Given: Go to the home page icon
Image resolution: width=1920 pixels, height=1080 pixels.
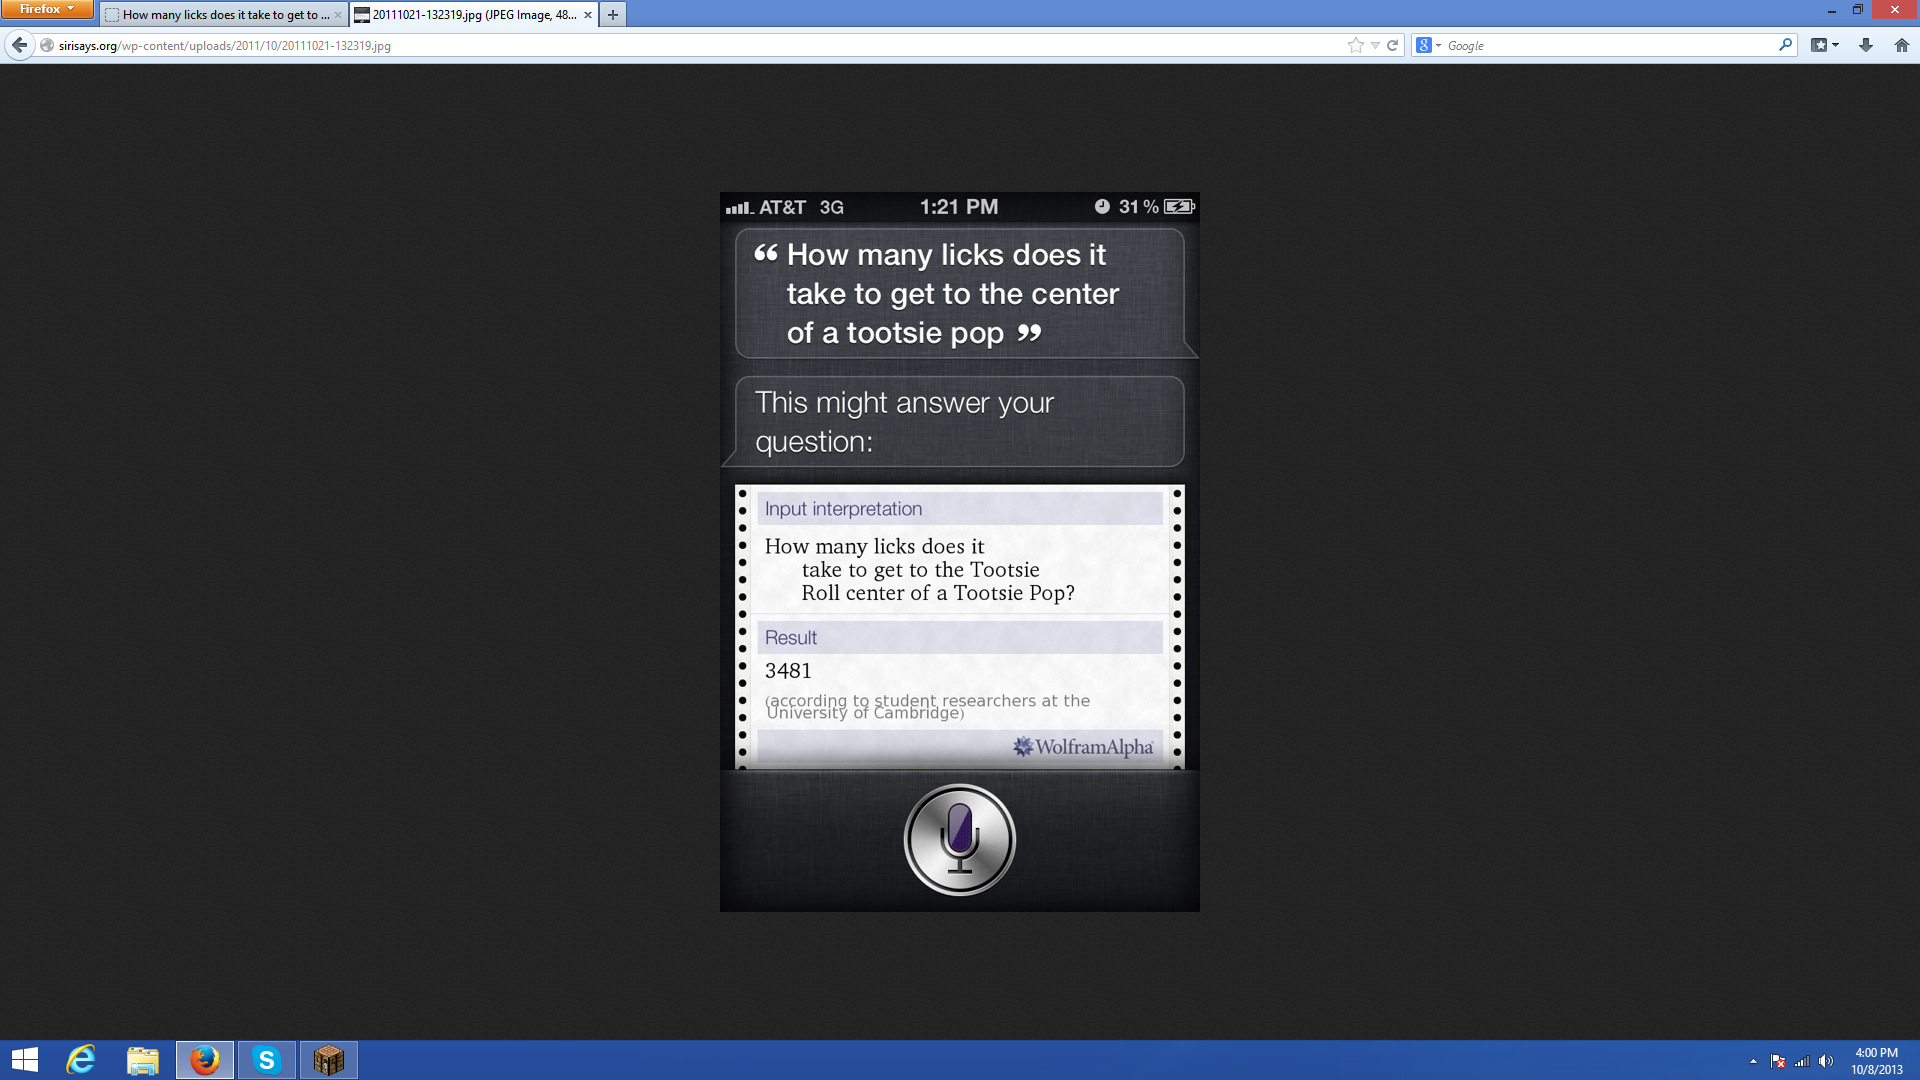Looking at the screenshot, I should click(x=1902, y=45).
